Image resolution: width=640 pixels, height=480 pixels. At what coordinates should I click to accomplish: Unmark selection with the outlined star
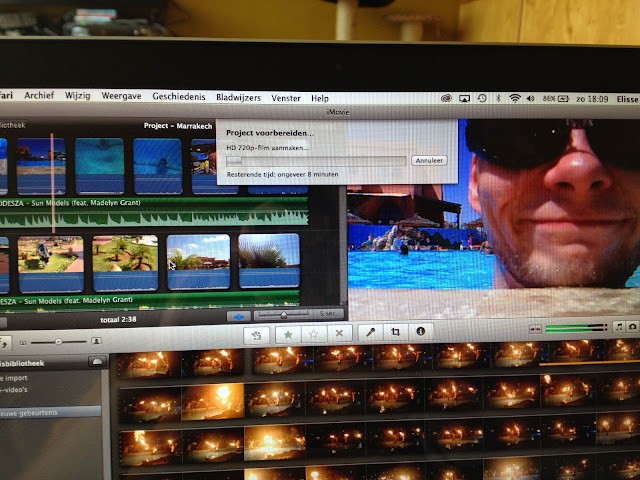(313, 334)
